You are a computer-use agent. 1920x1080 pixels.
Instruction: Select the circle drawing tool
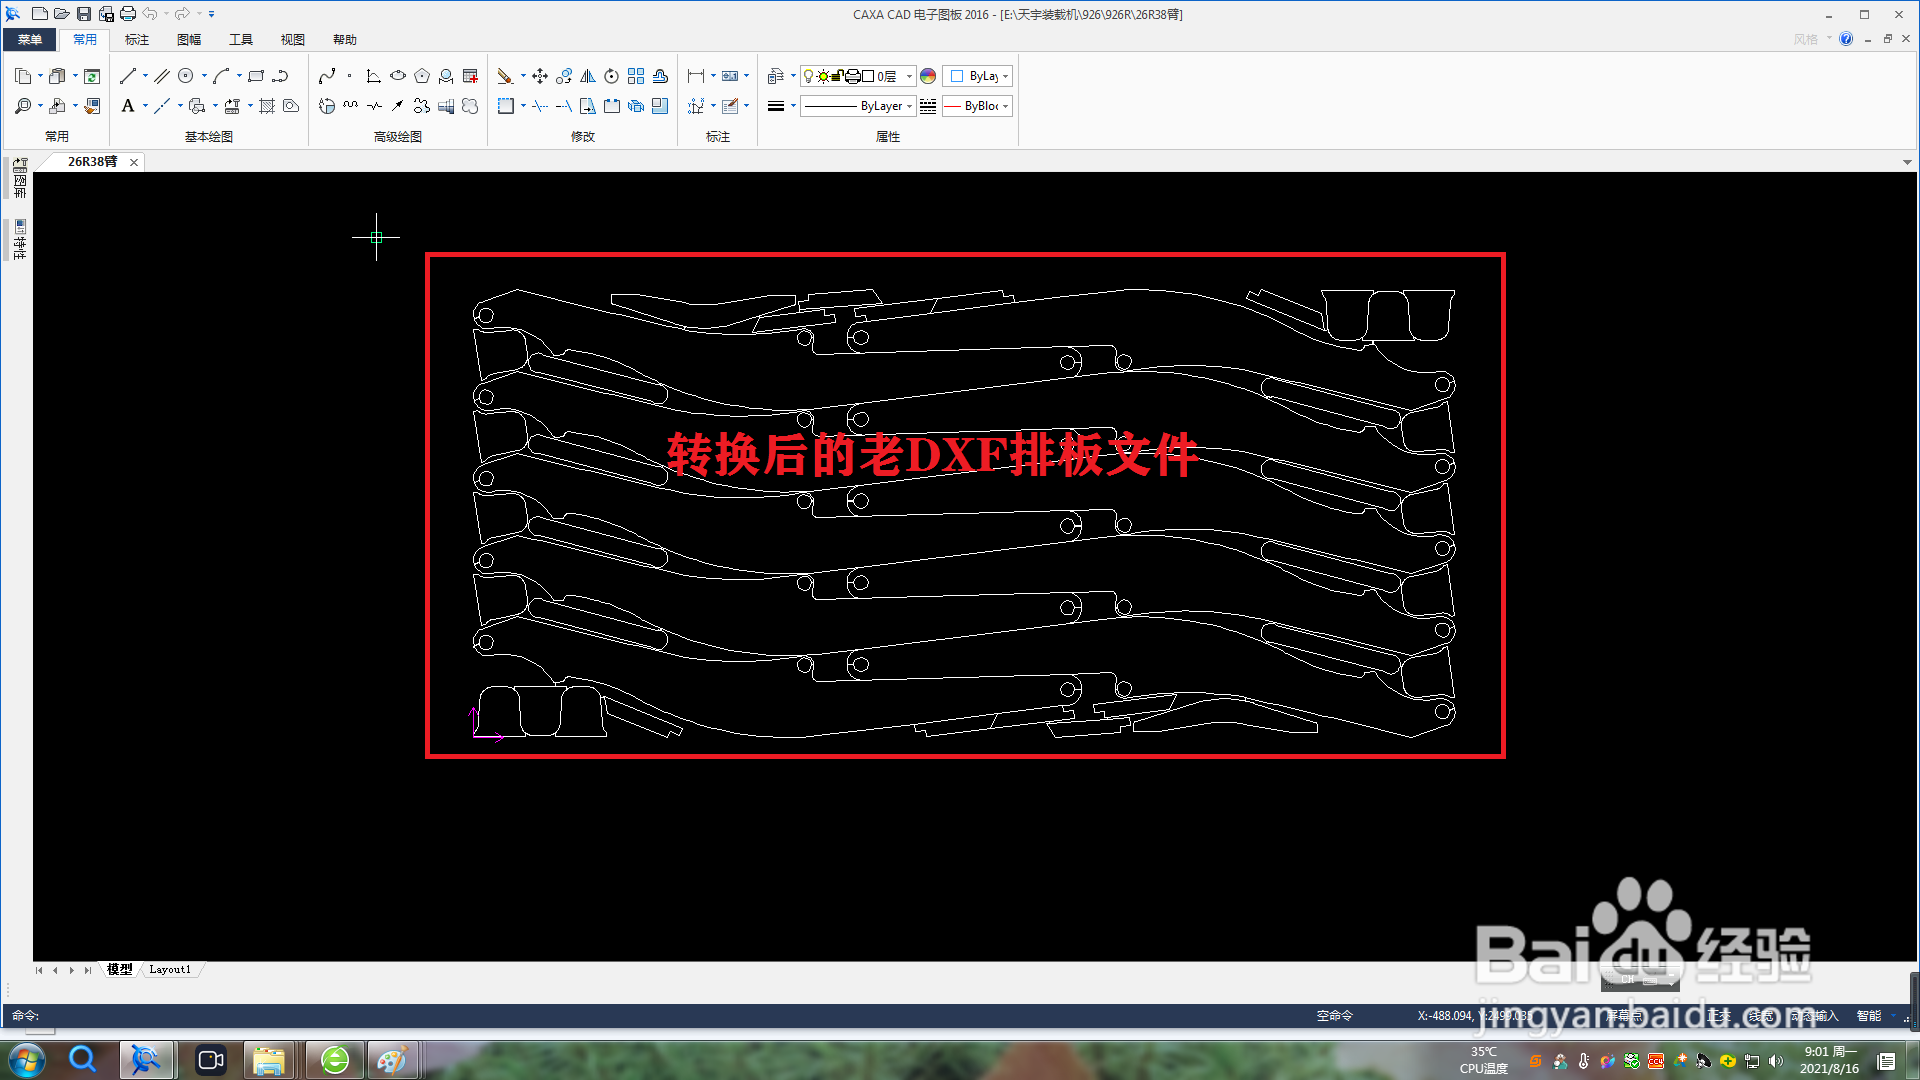[x=186, y=76]
